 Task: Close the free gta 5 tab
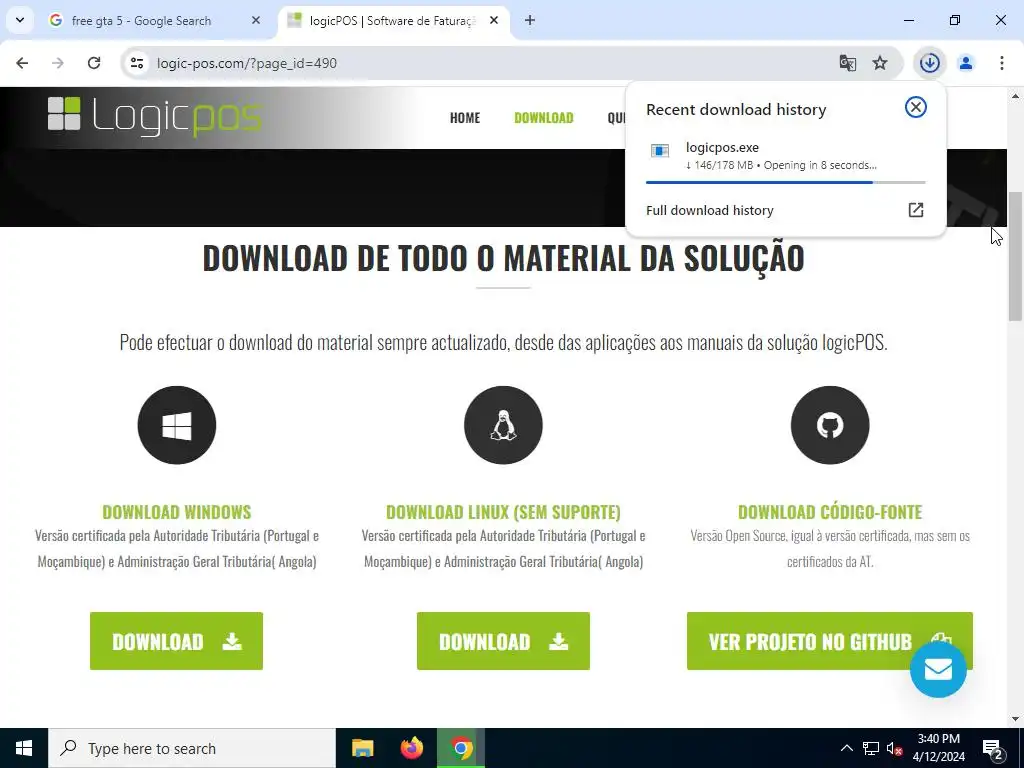tap(256, 21)
